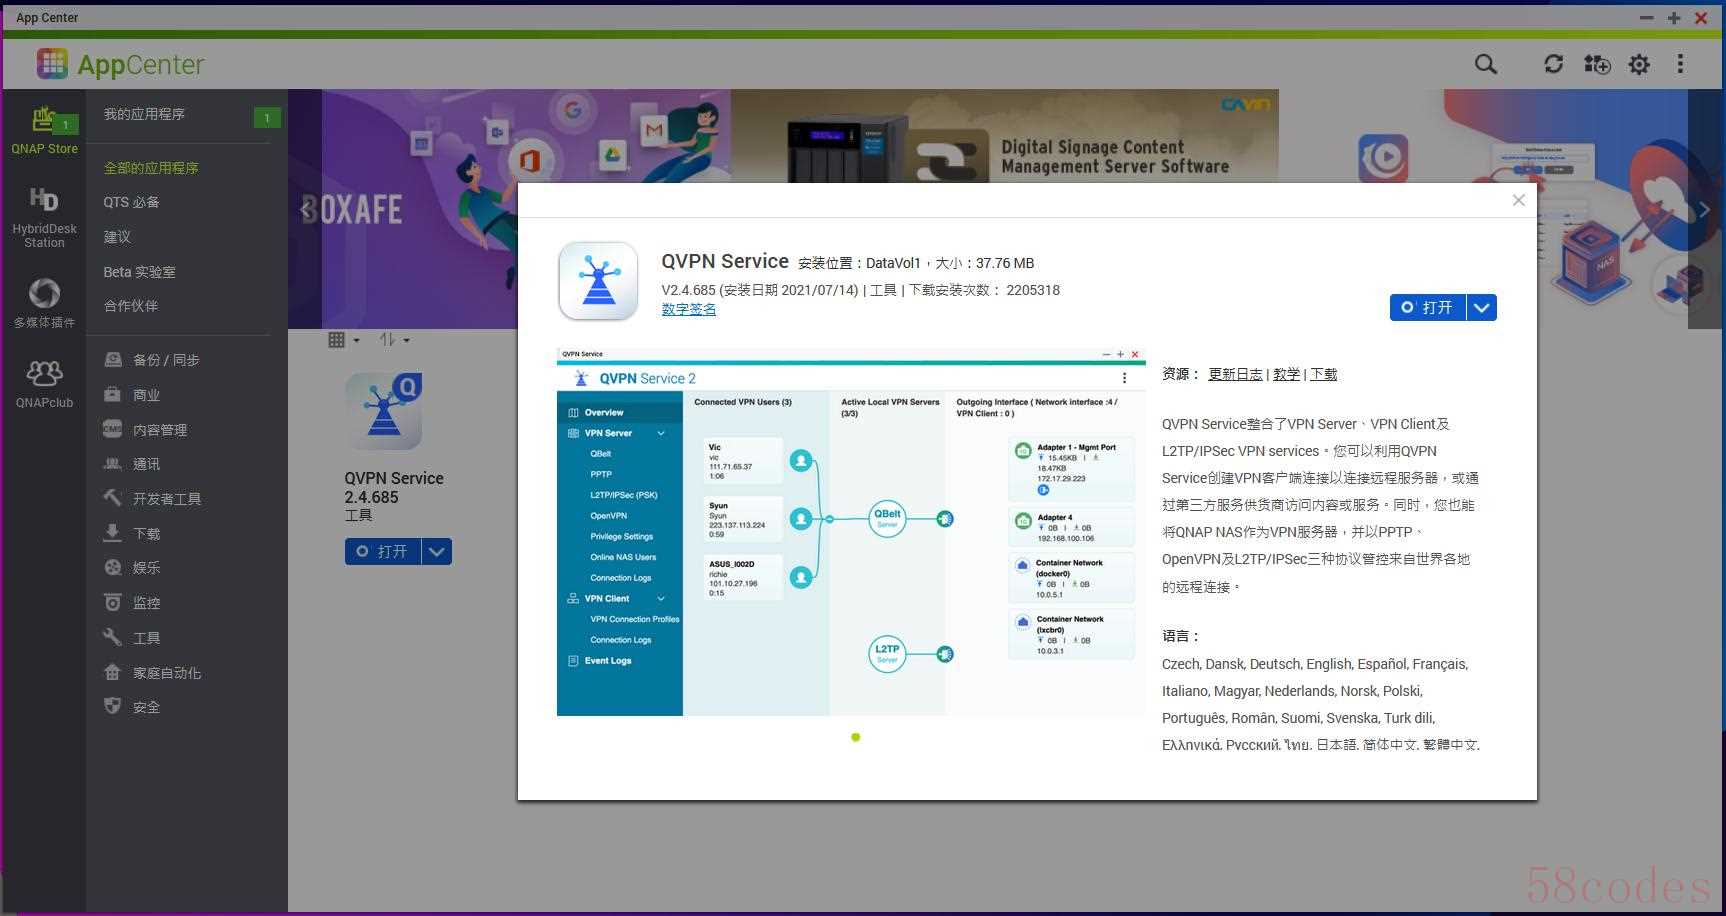The width and height of the screenshot is (1726, 916).
Task: Click the refresh icon in toolbar
Action: (1553, 64)
